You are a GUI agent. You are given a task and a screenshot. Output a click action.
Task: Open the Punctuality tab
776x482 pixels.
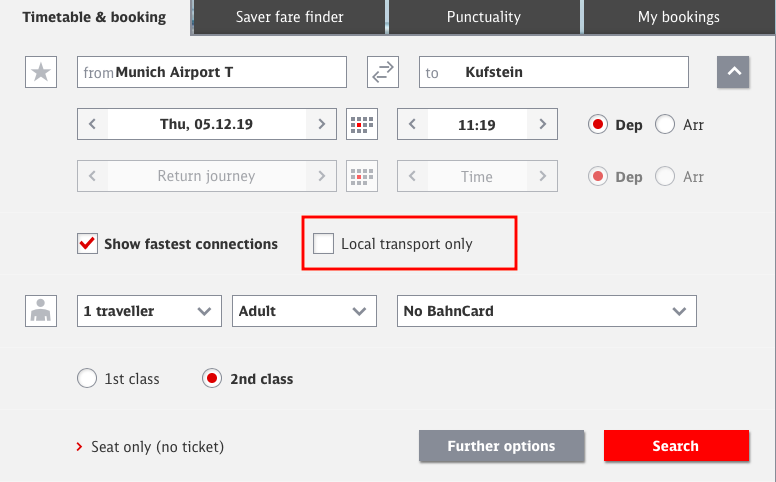(x=484, y=17)
